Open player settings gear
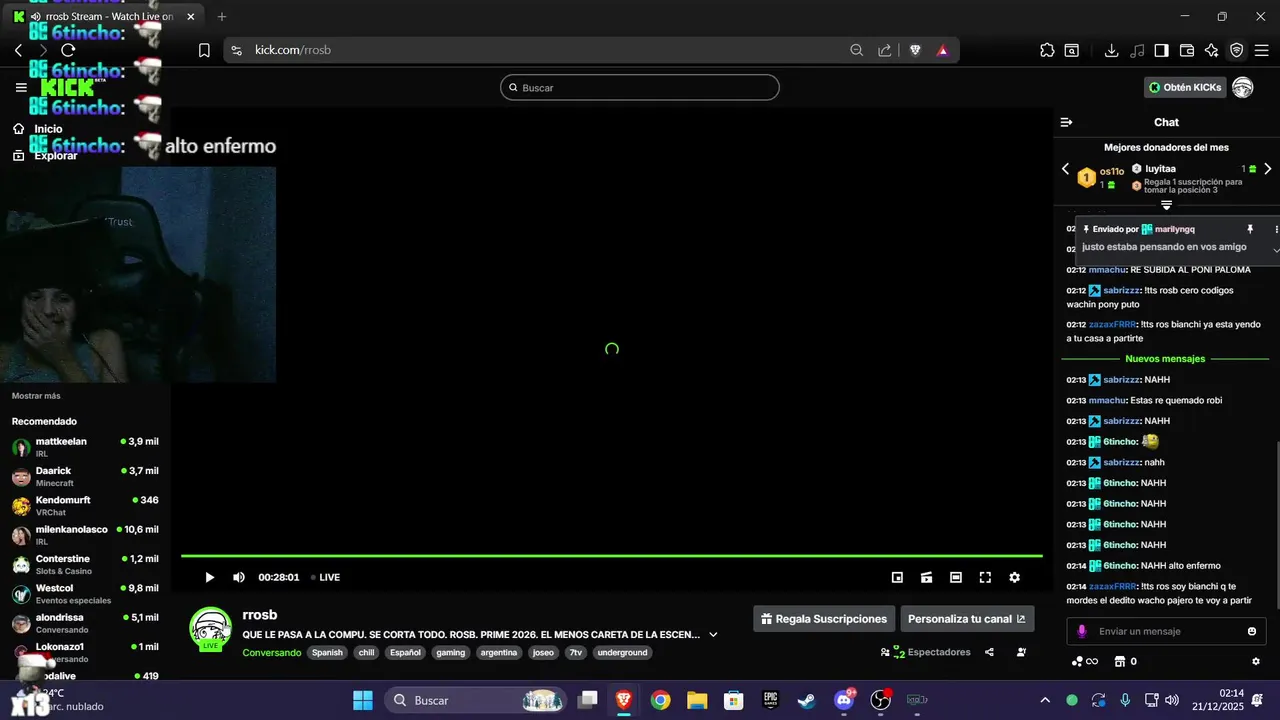 click(x=1014, y=577)
